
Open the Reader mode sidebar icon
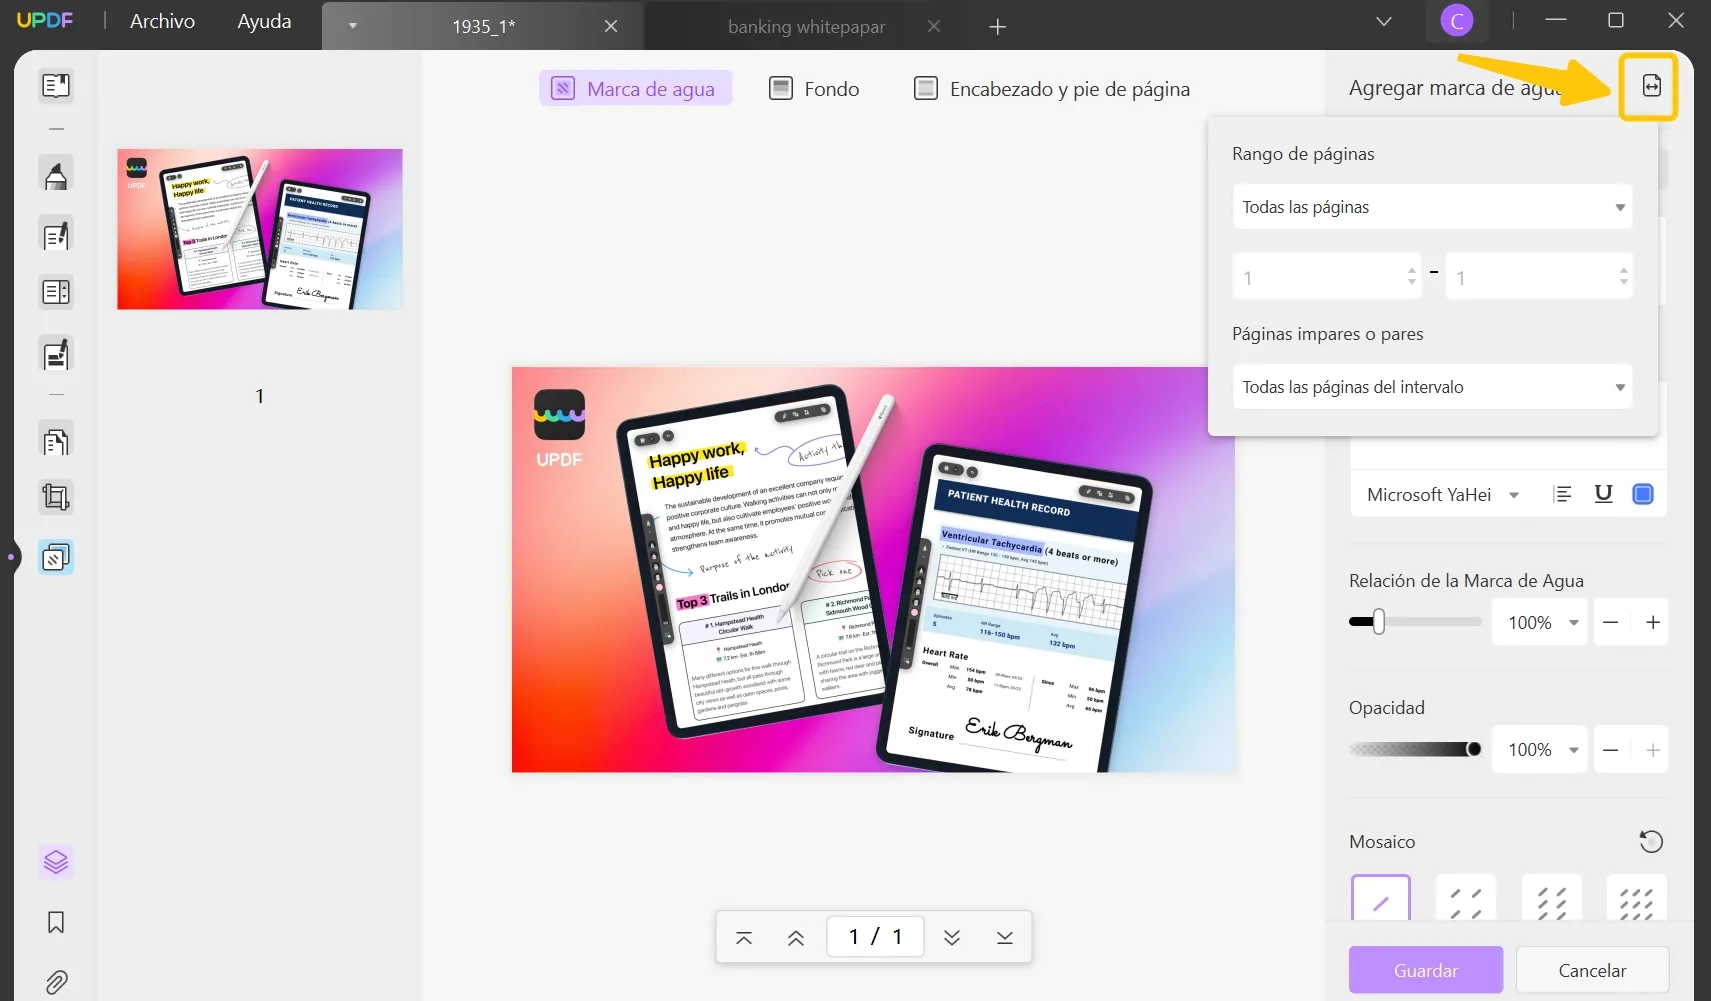[56, 85]
